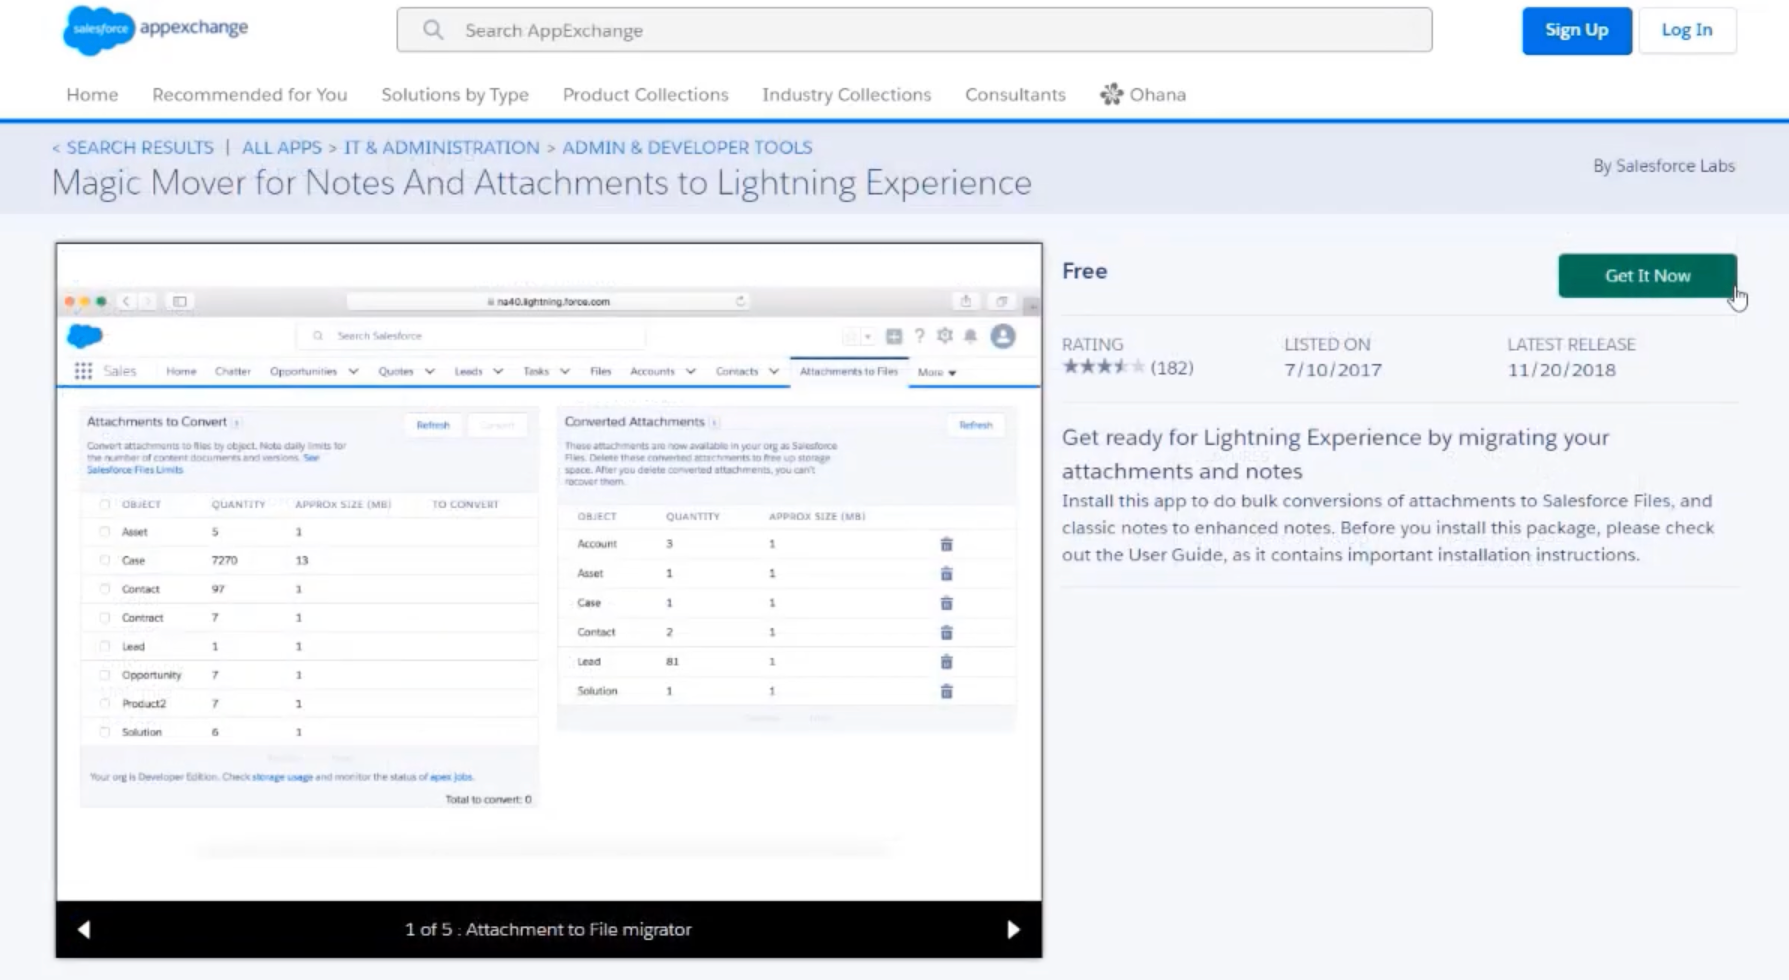This screenshot has width=1789, height=980.
Task: Click the By Salesforce Labs text
Action: pos(1664,166)
